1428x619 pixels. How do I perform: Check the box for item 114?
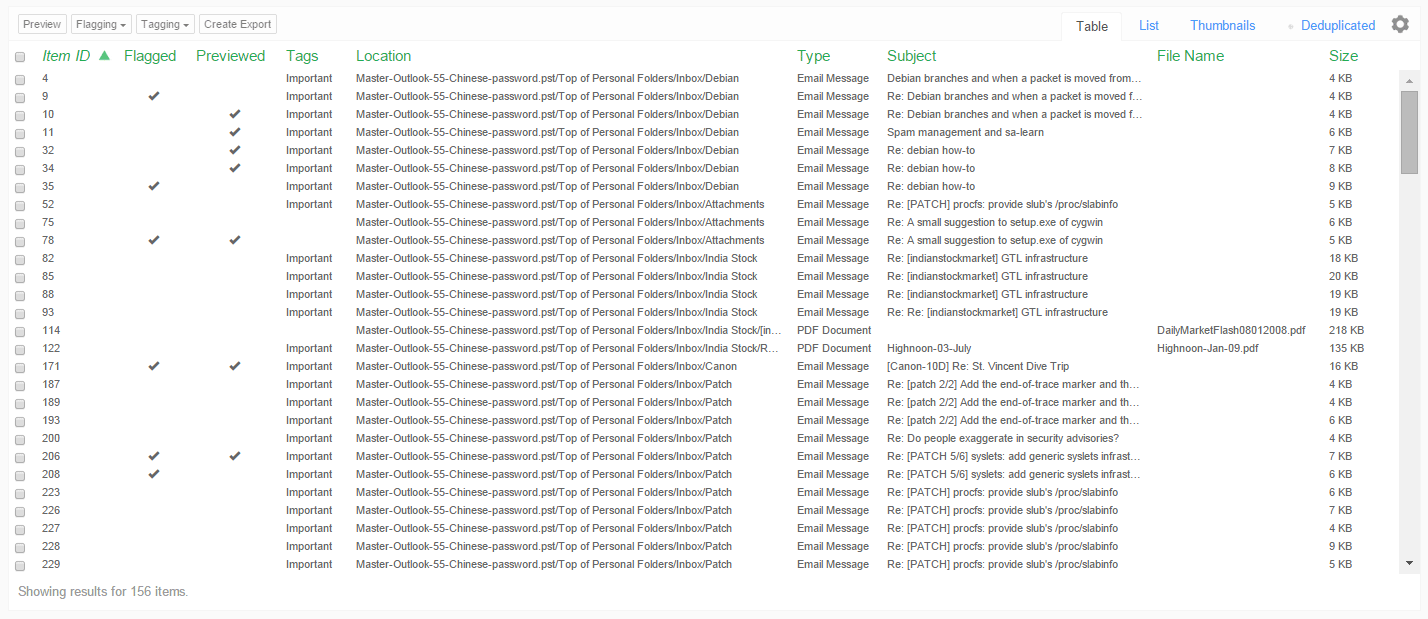20,331
